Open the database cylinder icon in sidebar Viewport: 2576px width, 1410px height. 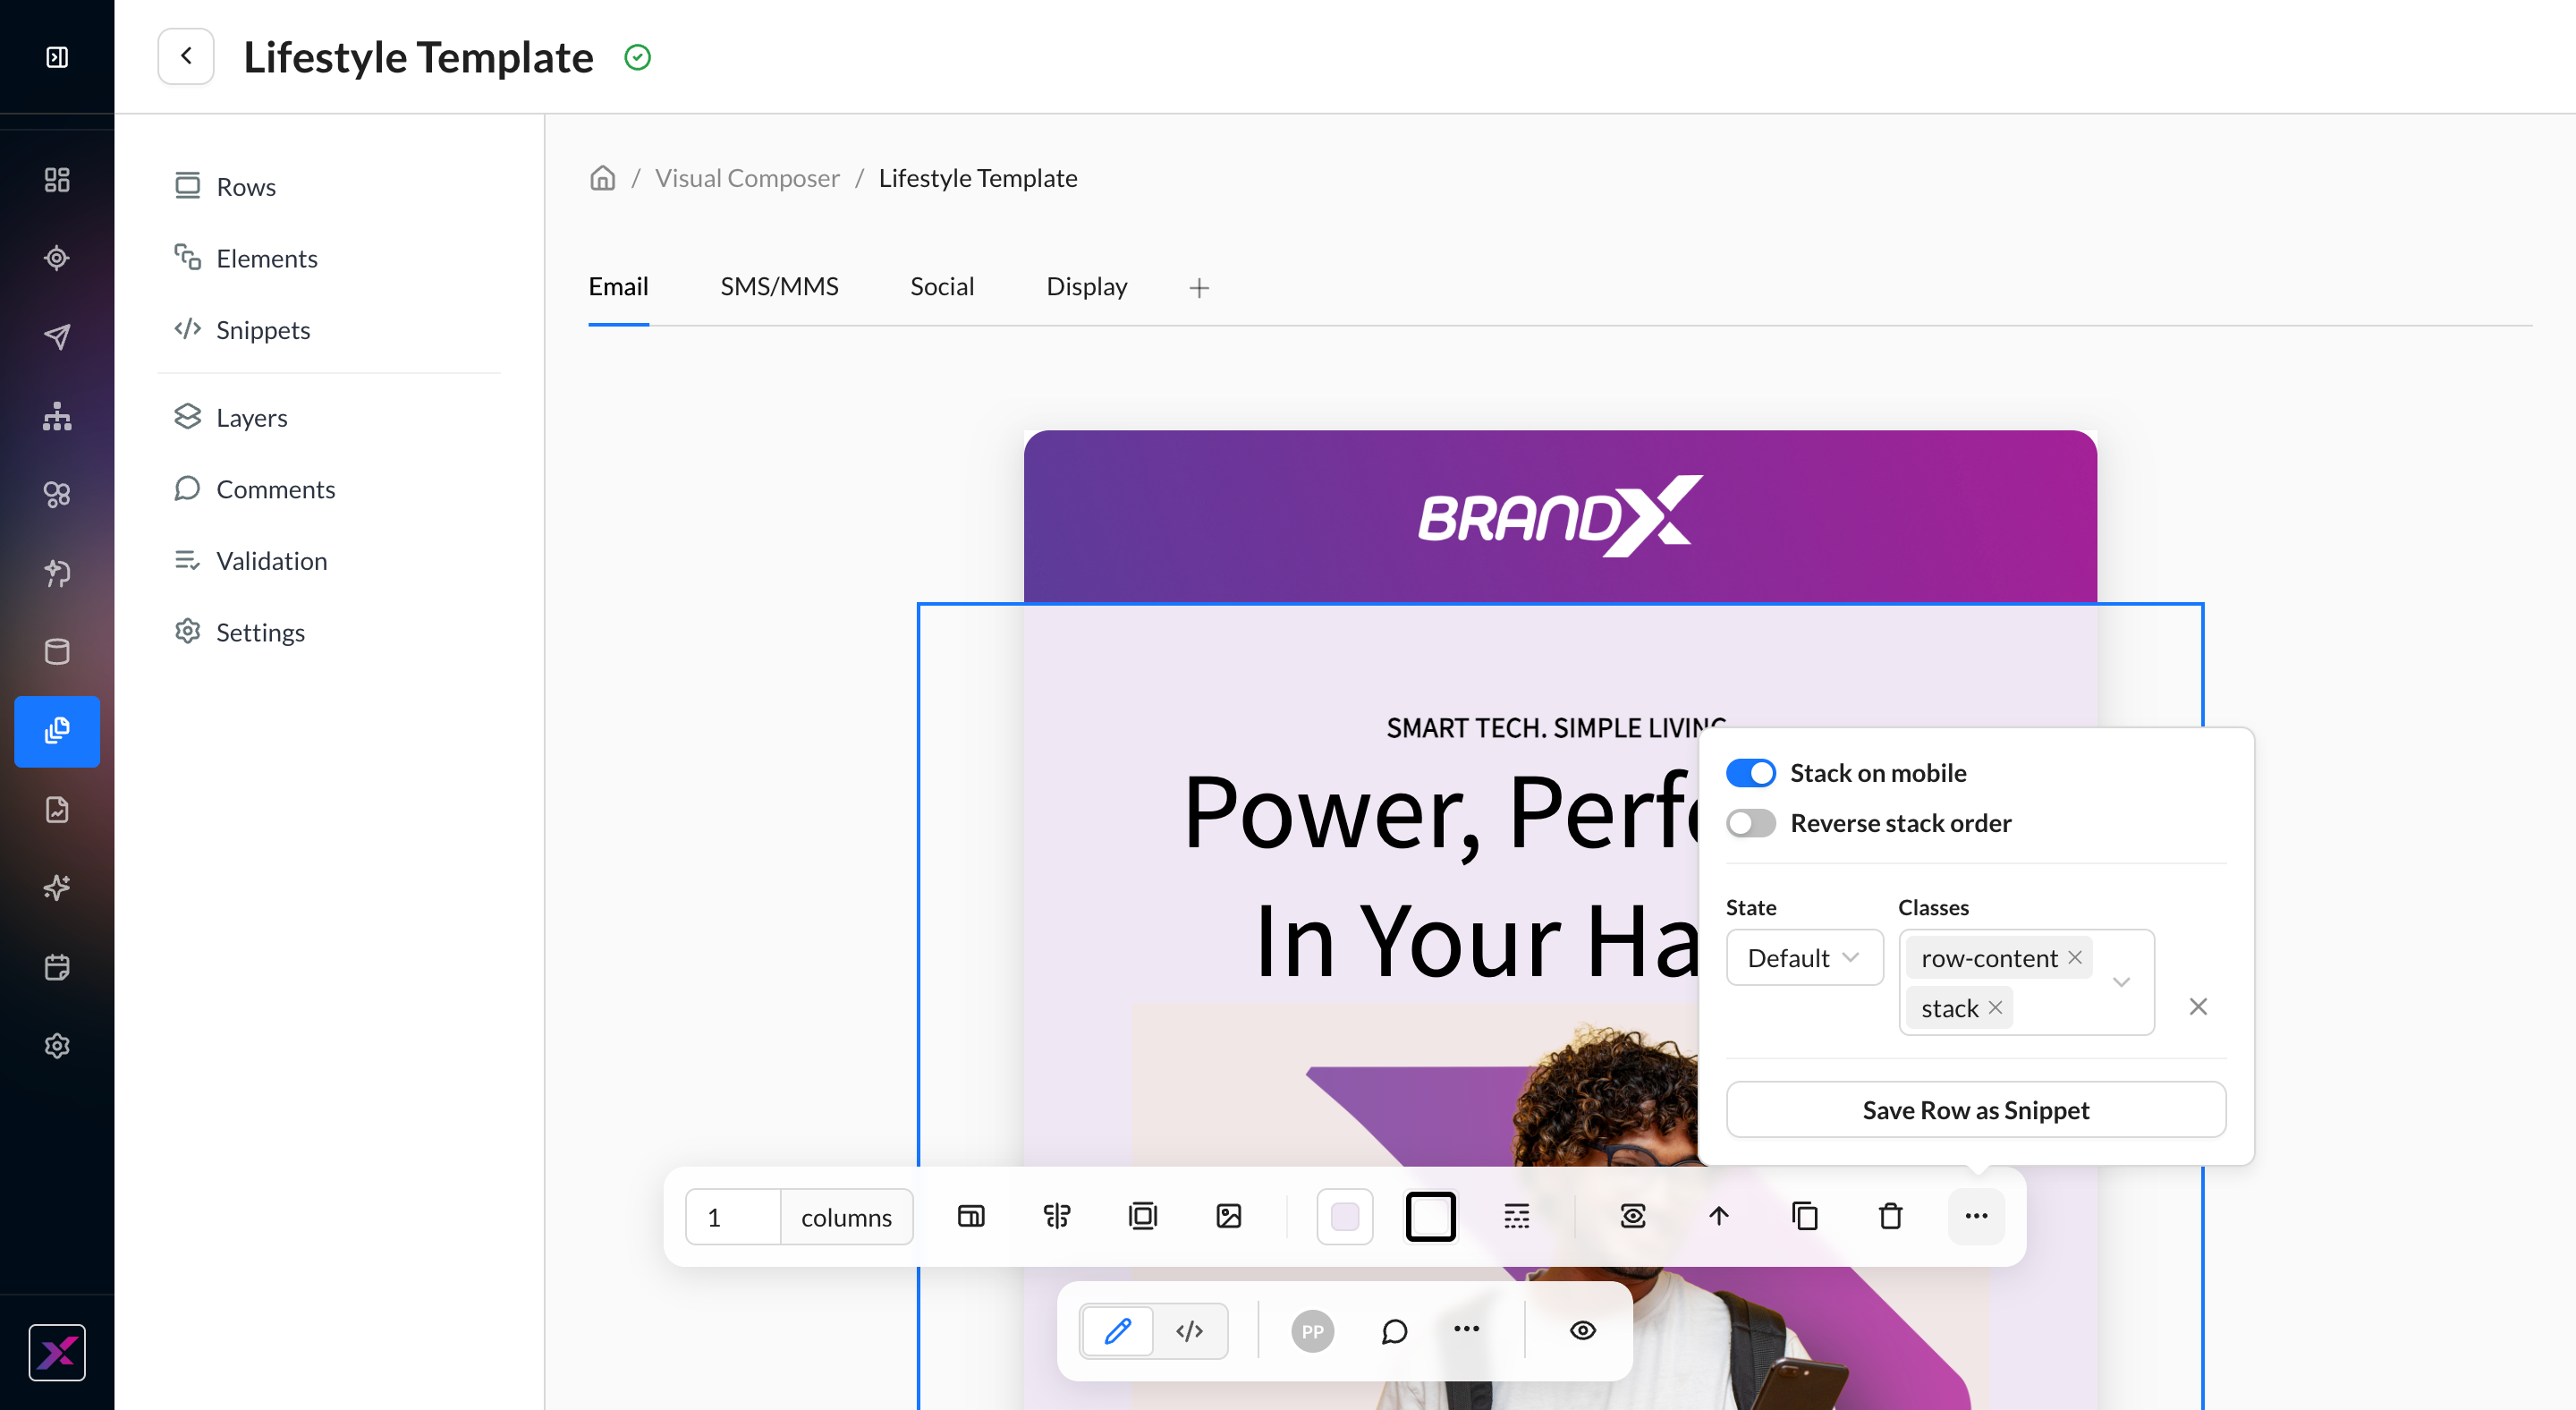click(x=57, y=652)
